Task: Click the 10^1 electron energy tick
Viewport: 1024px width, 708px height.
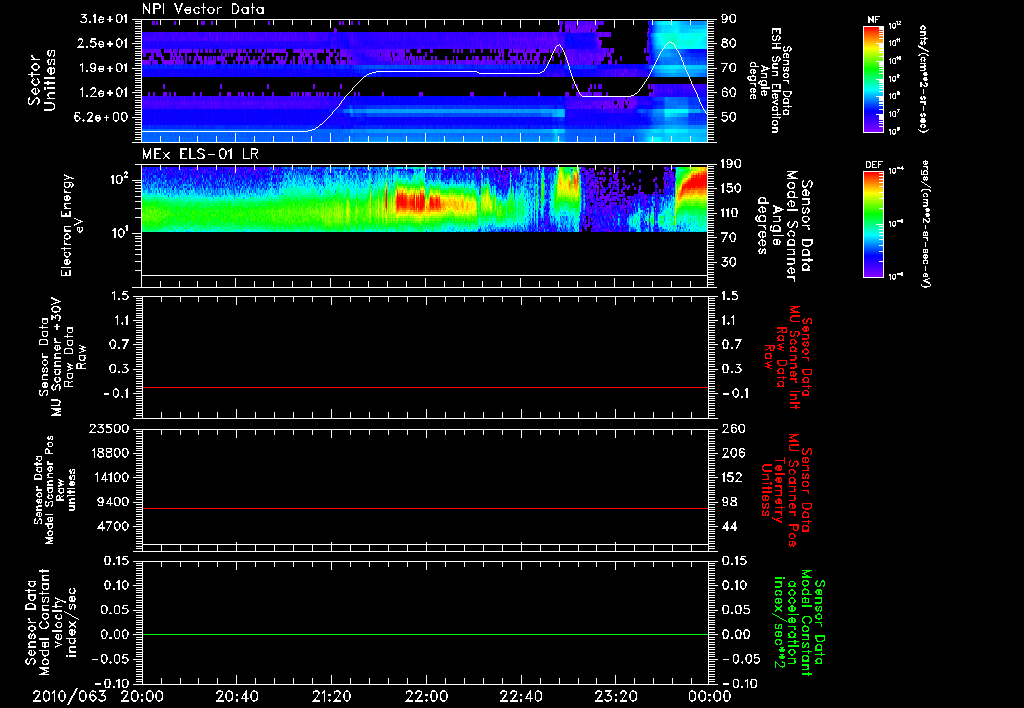Action: tap(119, 233)
